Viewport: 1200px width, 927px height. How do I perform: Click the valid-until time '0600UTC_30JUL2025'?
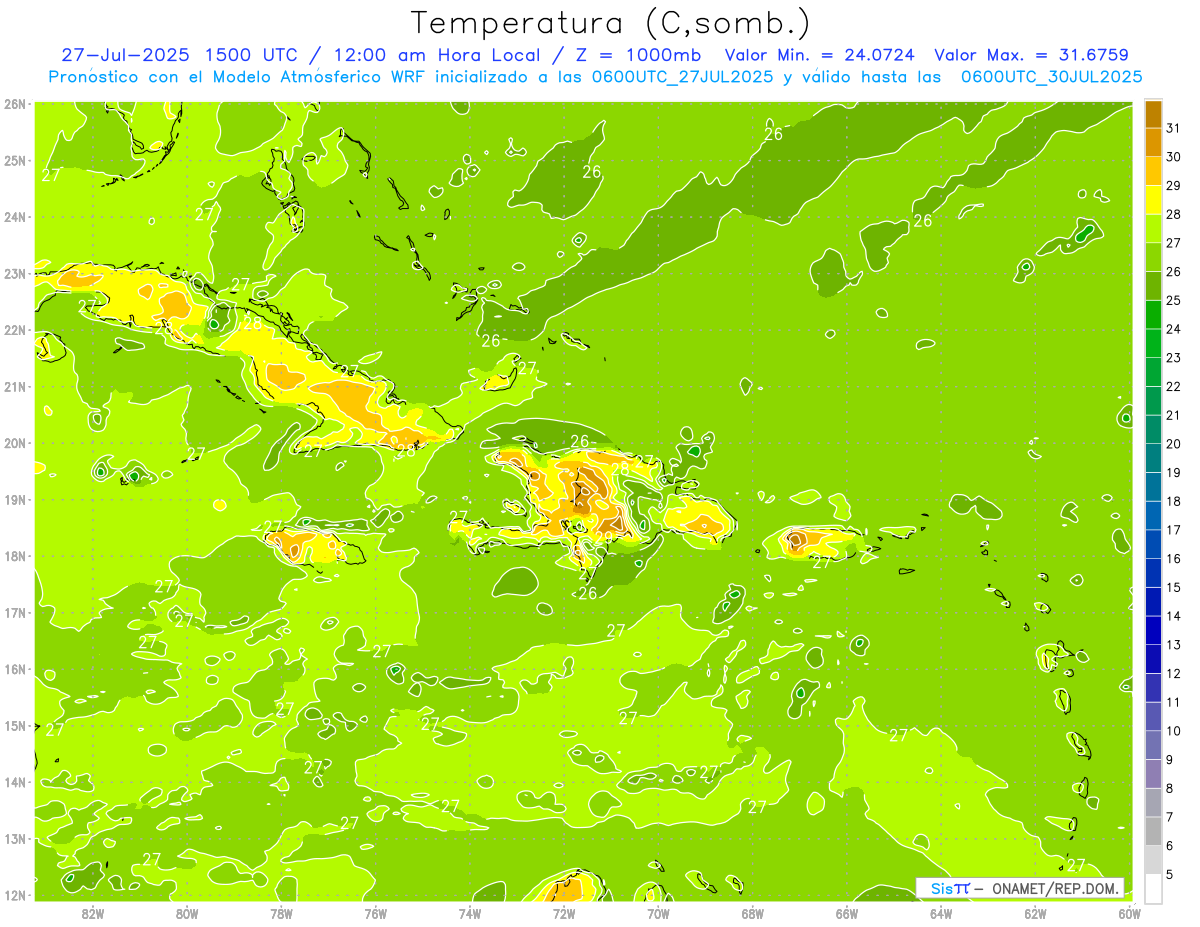click(1052, 76)
